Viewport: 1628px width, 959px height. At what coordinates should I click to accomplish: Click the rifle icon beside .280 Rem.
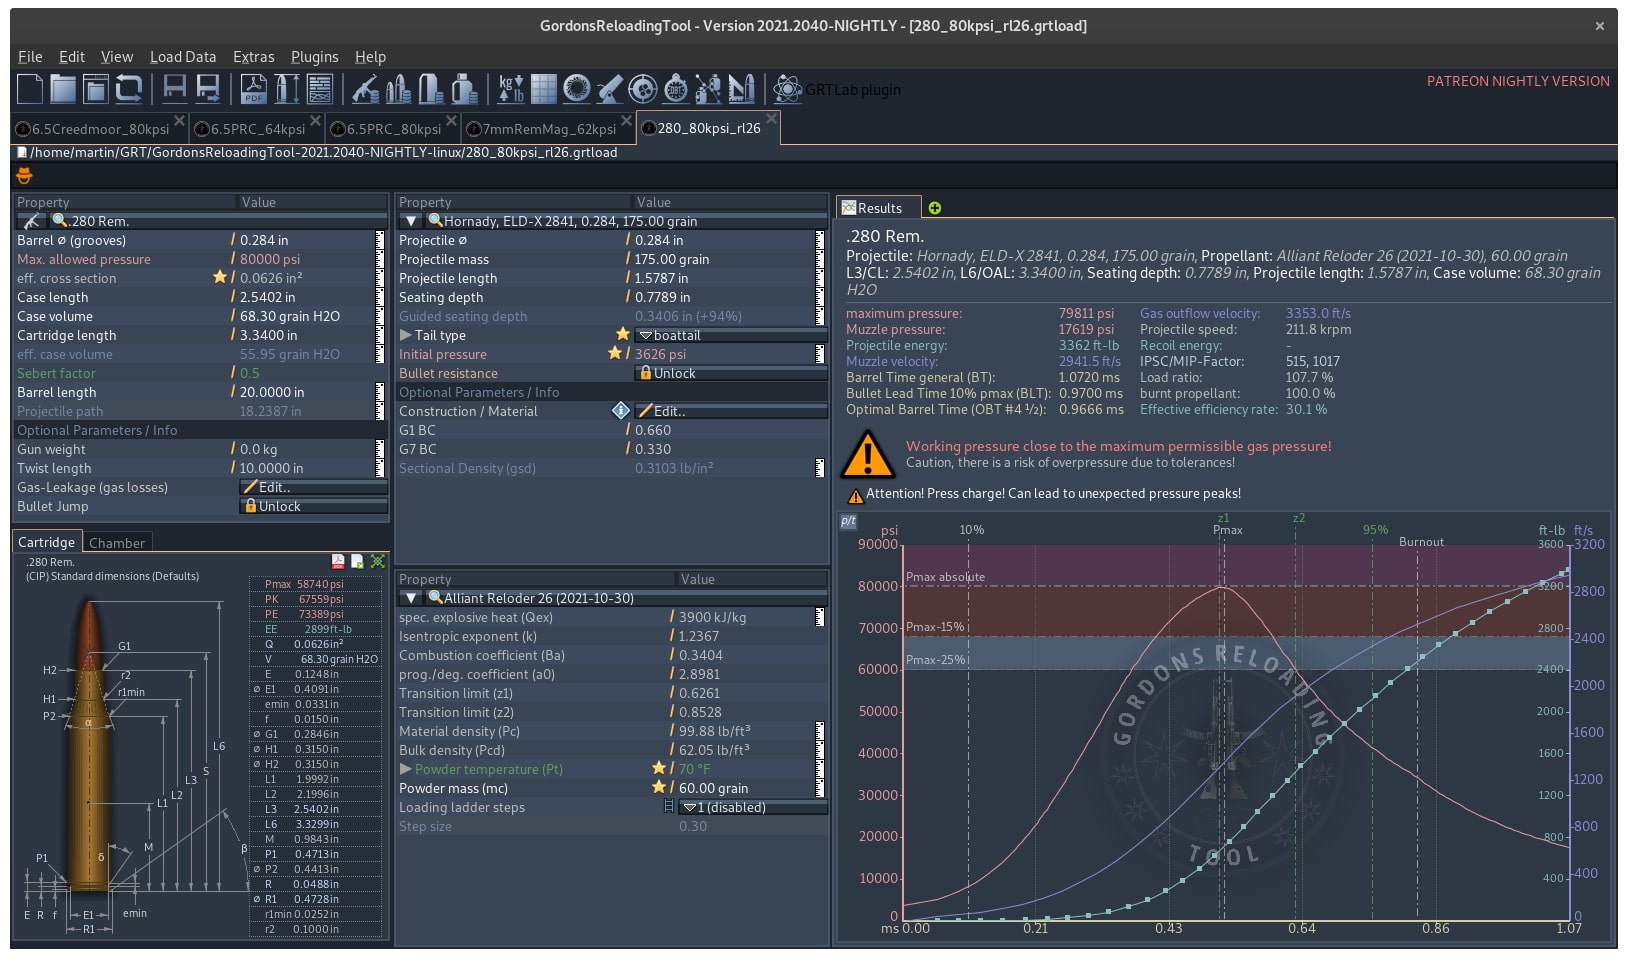point(32,221)
